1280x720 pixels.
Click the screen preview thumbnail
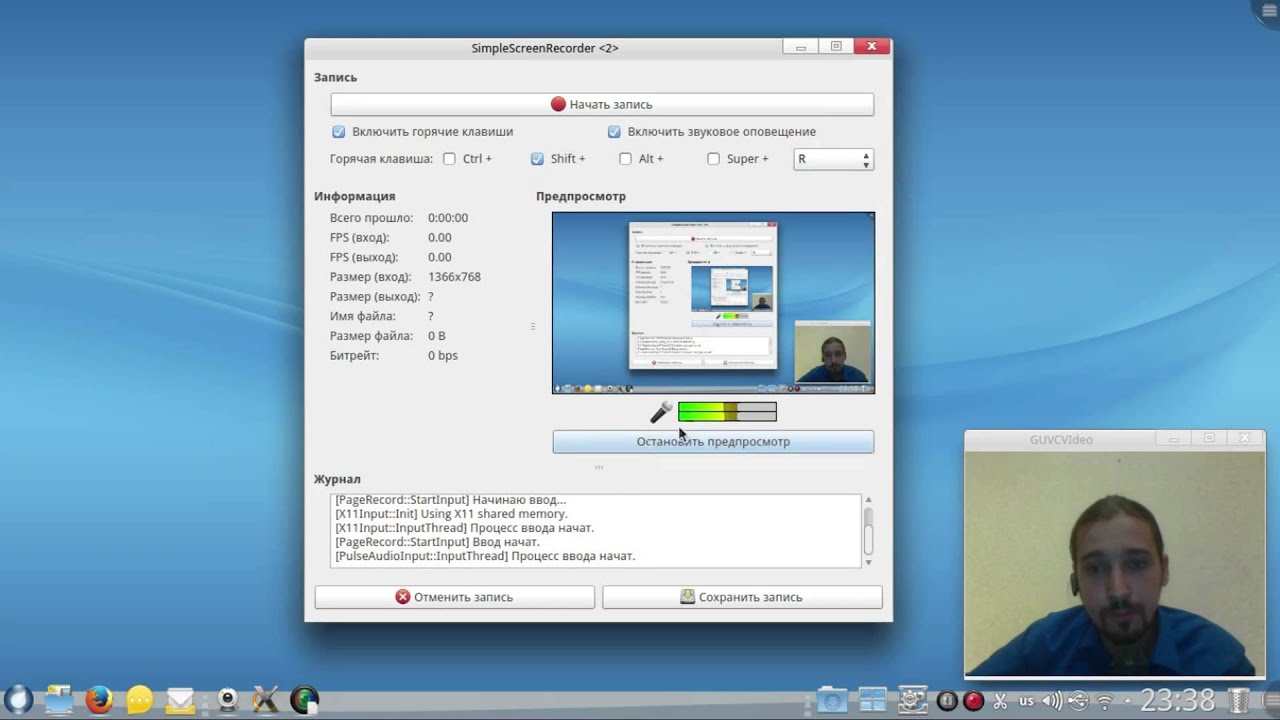click(713, 302)
